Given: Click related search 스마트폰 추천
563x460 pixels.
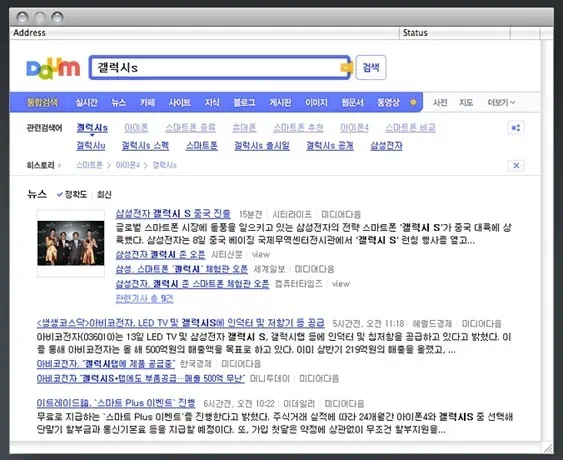Looking at the screenshot, I should 298,128.
